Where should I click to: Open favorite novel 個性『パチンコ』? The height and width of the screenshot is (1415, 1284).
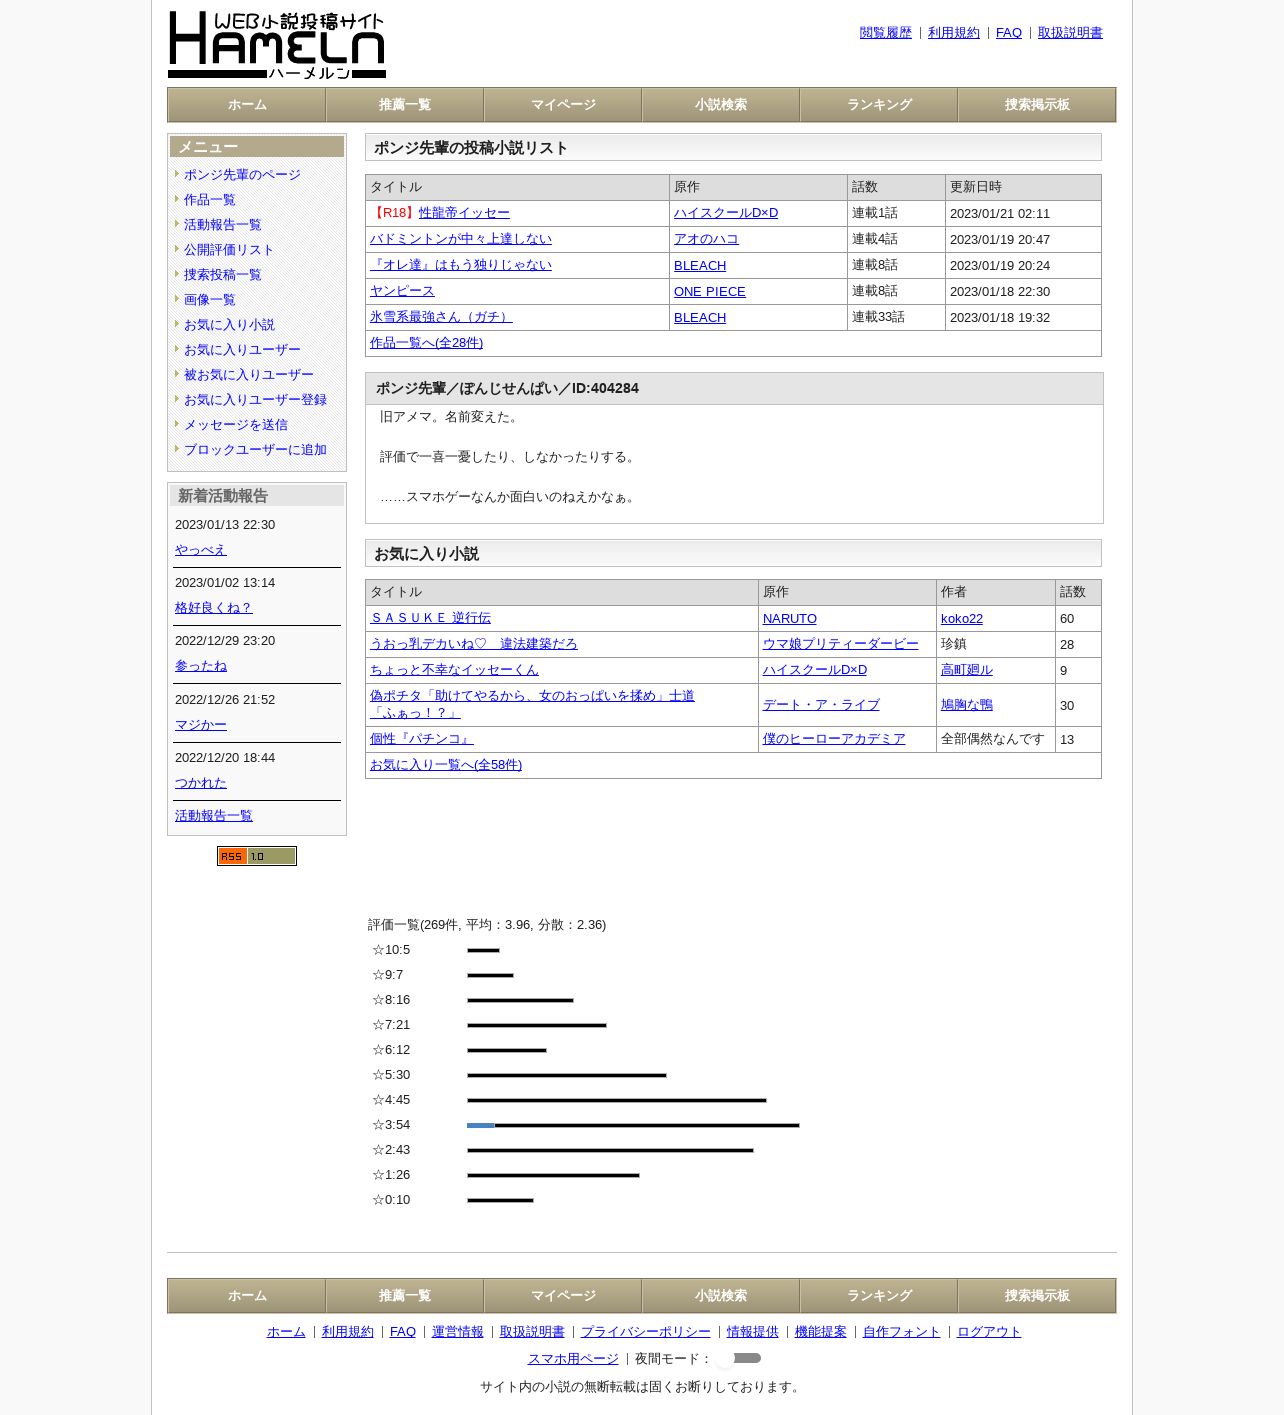(x=422, y=739)
